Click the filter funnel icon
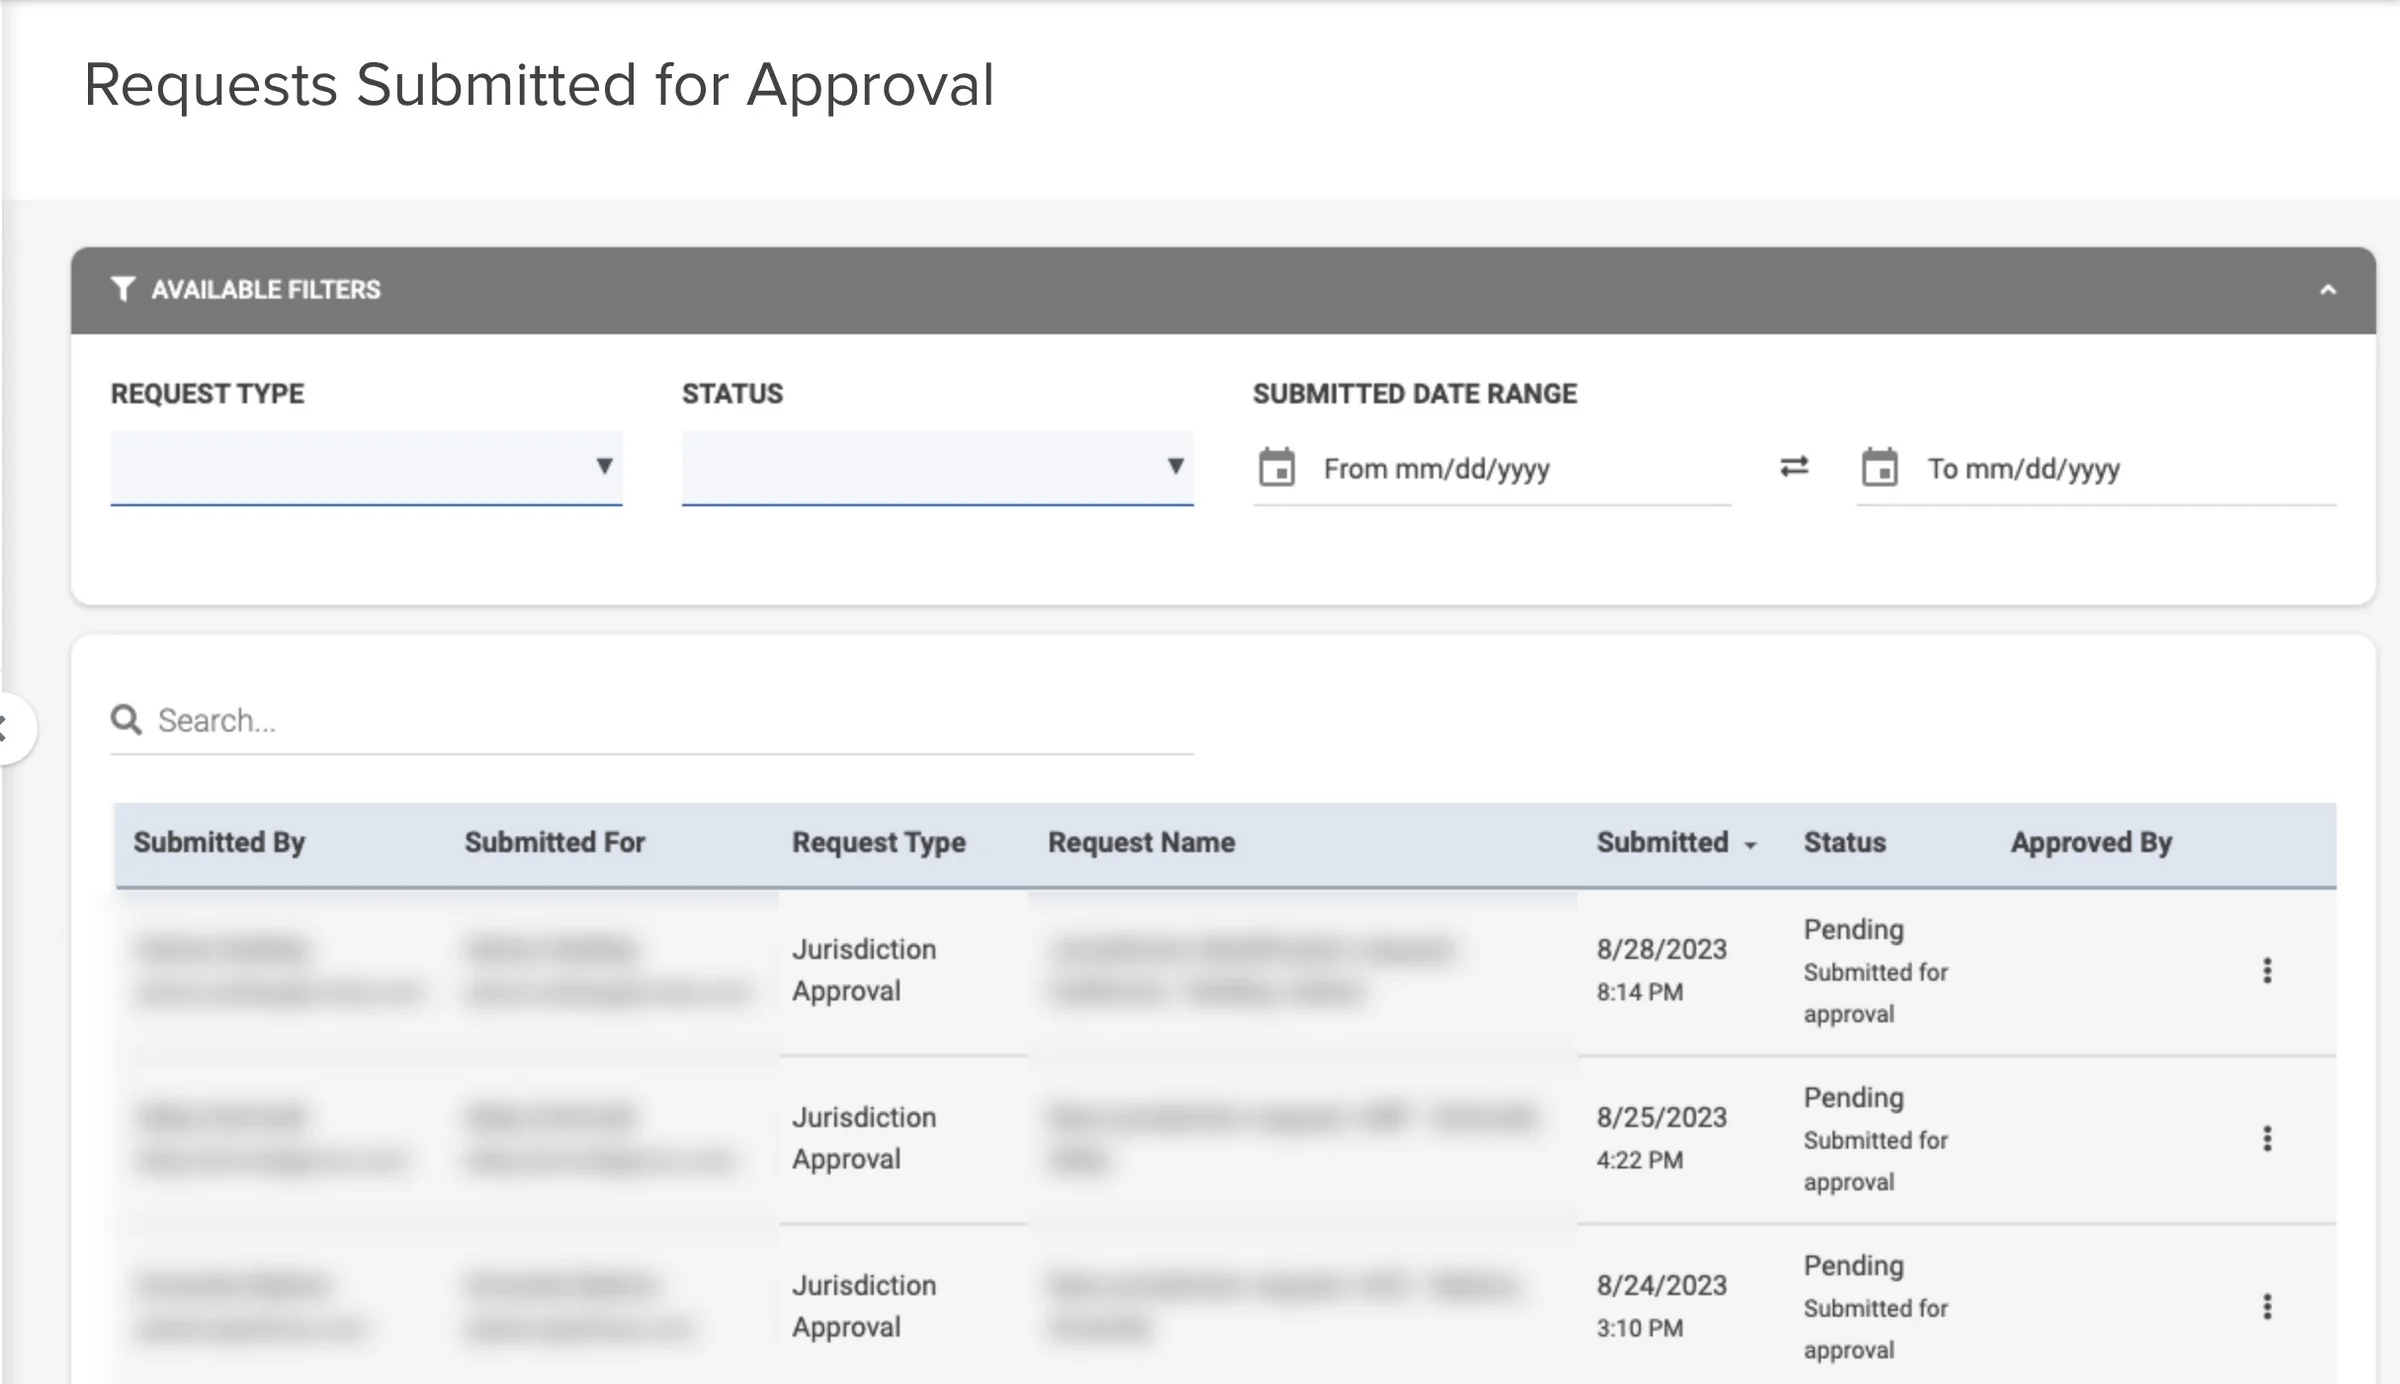This screenshot has height=1384, width=2400. pos(122,289)
